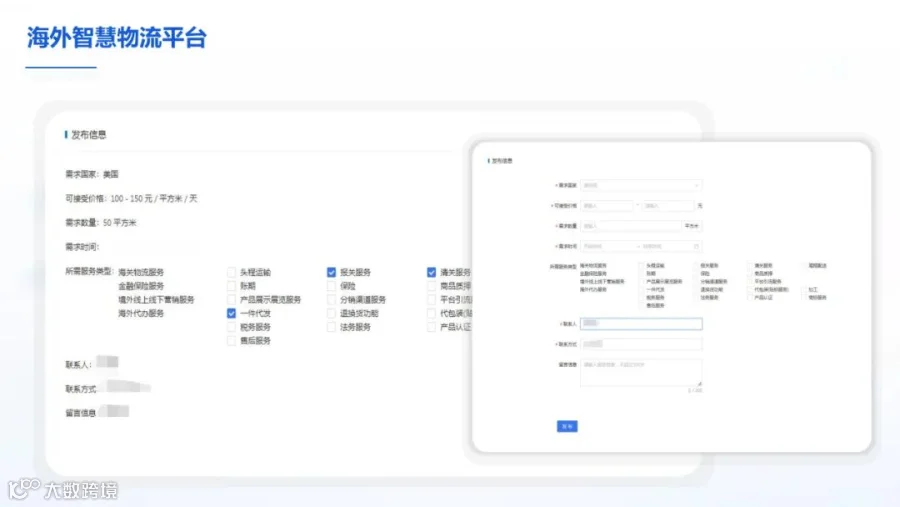Click 需求数量 input in the right form
Screen dimensions: 900x507
[631, 226]
